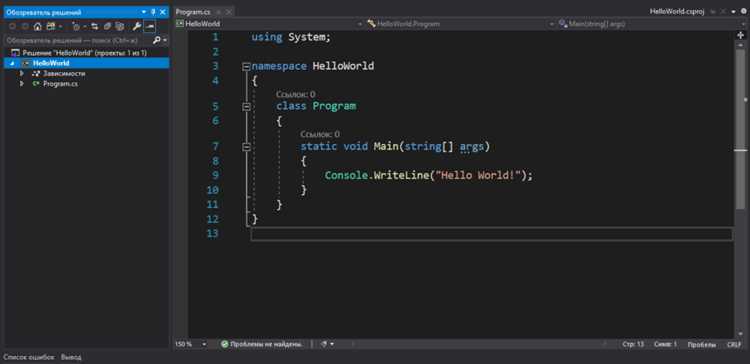The width and height of the screenshot is (750, 364).
Task: Pin the Program.cs tab
Action: pyautogui.click(x=218, y=12)
